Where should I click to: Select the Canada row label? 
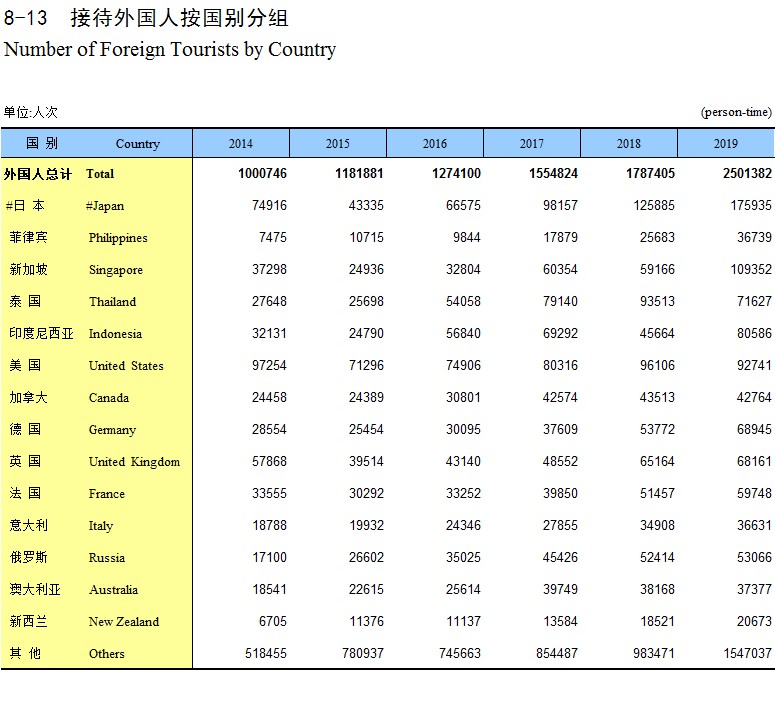(x=109, y=397)
